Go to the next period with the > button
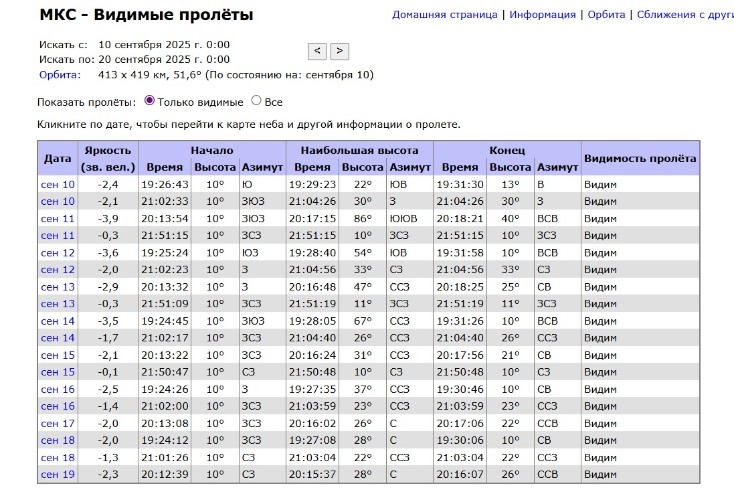This screenshot has width=734, height=500. (339, 51)
